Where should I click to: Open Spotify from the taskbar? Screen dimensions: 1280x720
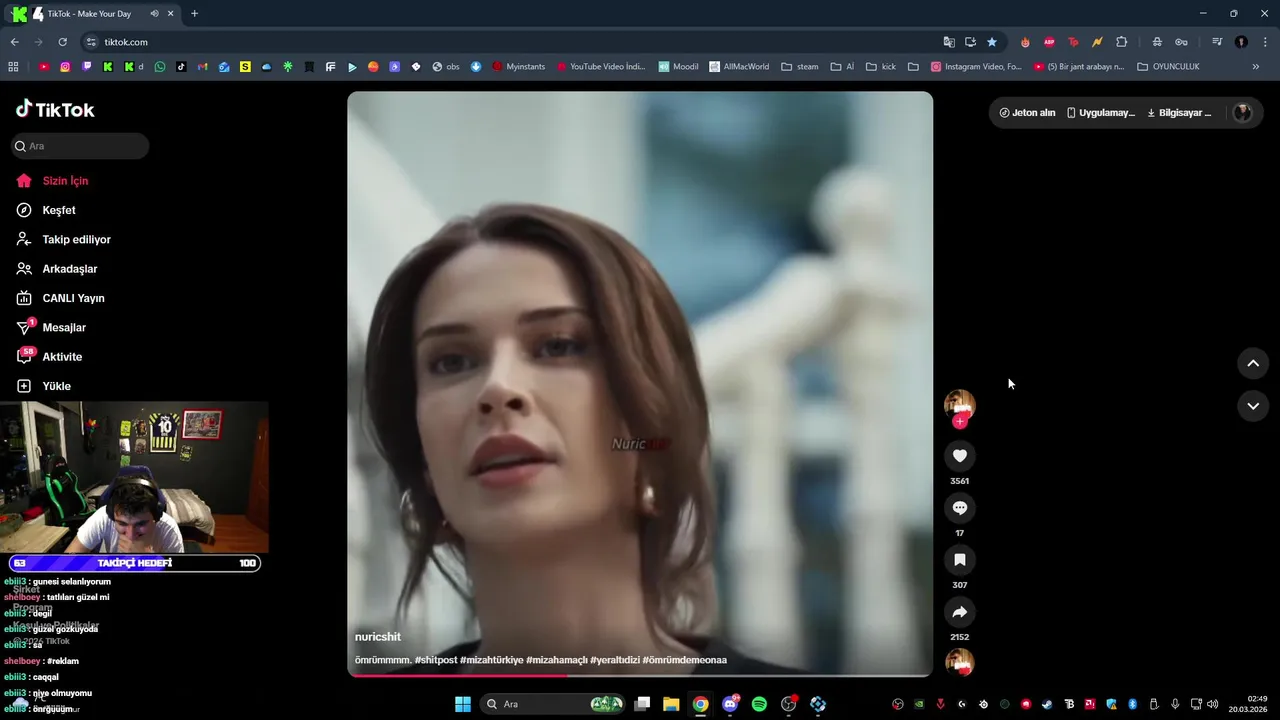759,704
